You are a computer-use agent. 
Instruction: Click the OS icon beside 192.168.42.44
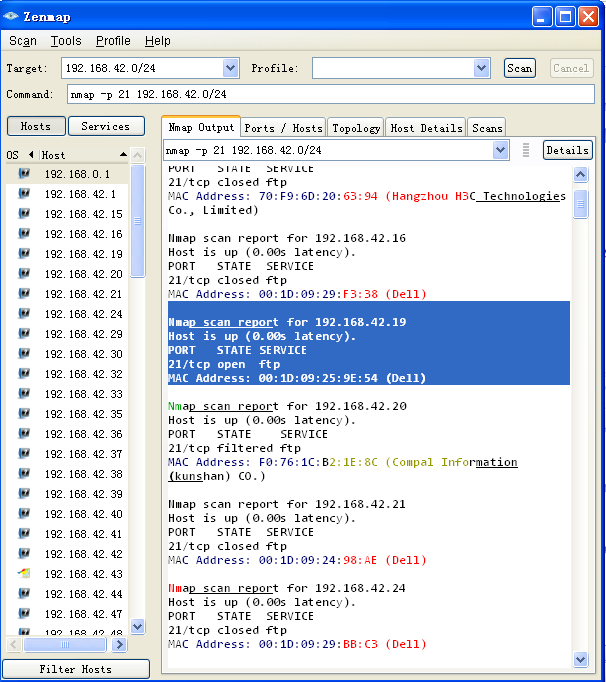coord(24,594)
